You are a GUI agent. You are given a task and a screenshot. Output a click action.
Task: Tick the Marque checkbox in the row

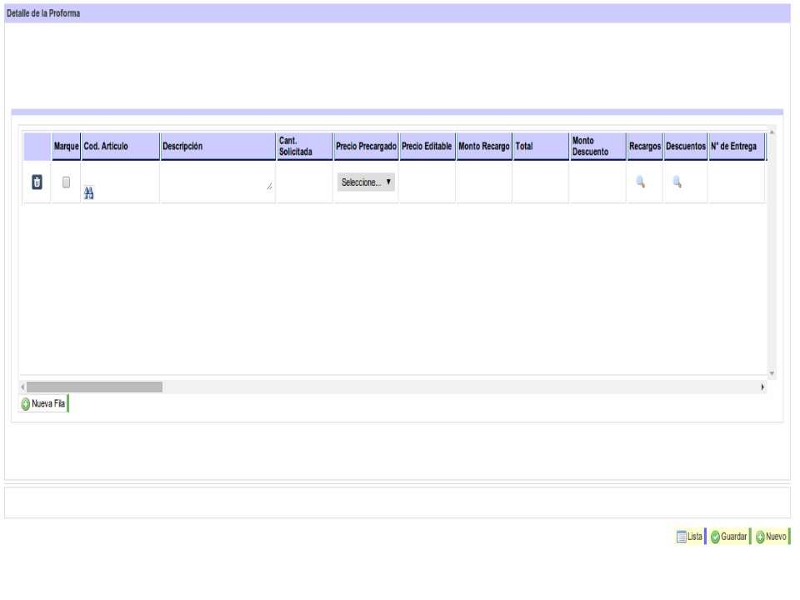pos(66,182)
